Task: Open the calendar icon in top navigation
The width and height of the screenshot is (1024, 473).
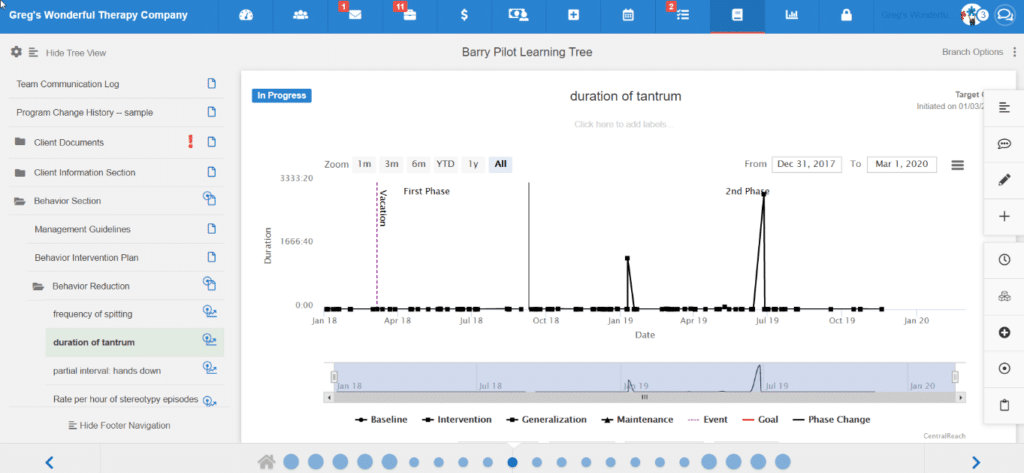Action: click(x=628, y=16)
